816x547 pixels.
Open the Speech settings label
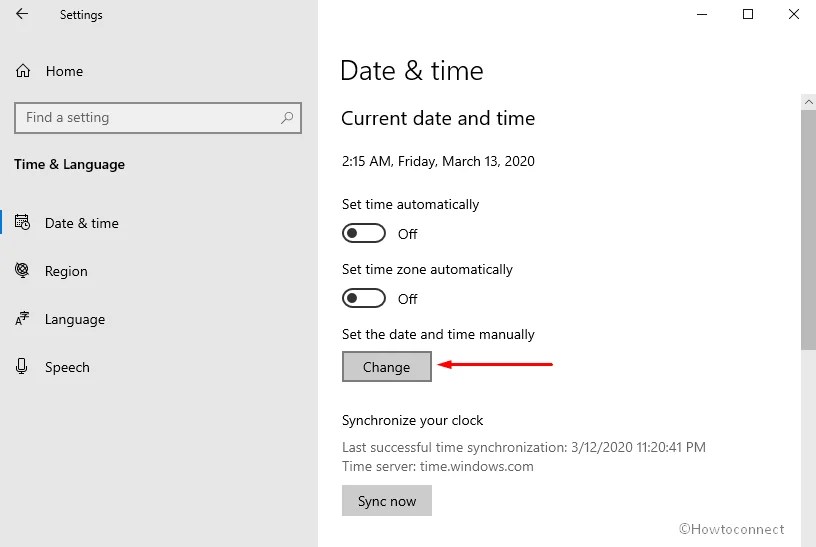coord(67,367)
